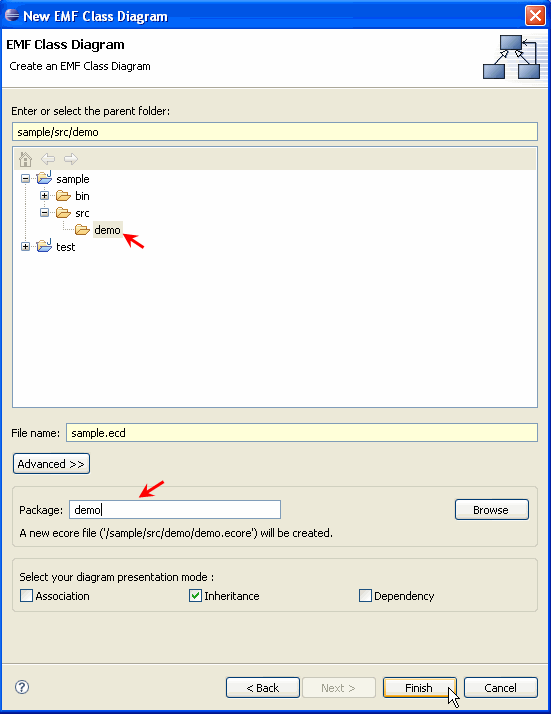
Task: Uncheck the Inheritance checkbox
Action: [x=195, y=596]
